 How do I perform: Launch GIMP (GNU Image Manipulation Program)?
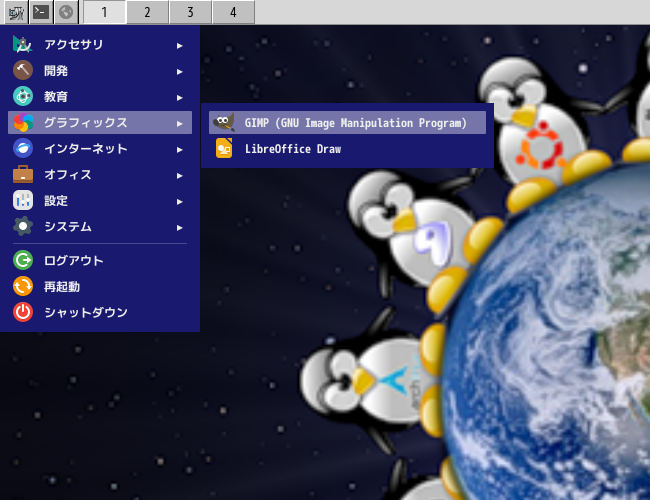point(347,123)
